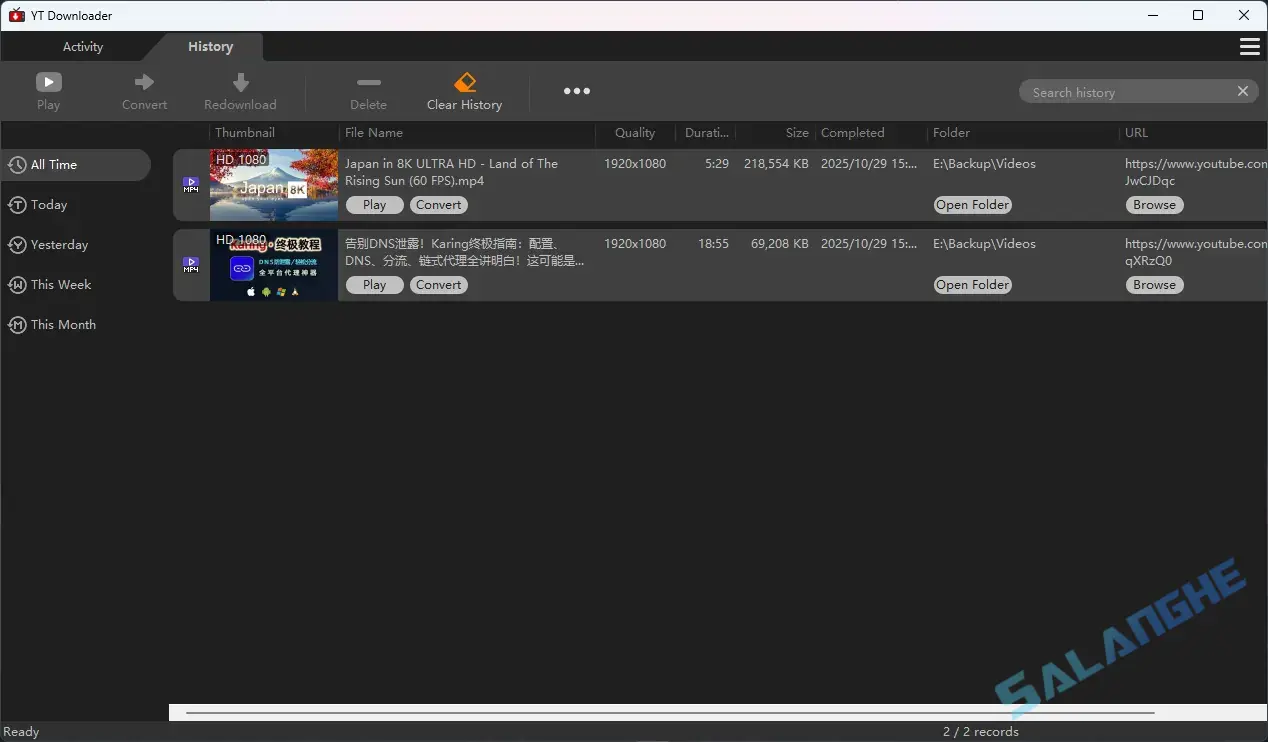Click the Japan 8K video thumbnail

click(x=273, y=185)
